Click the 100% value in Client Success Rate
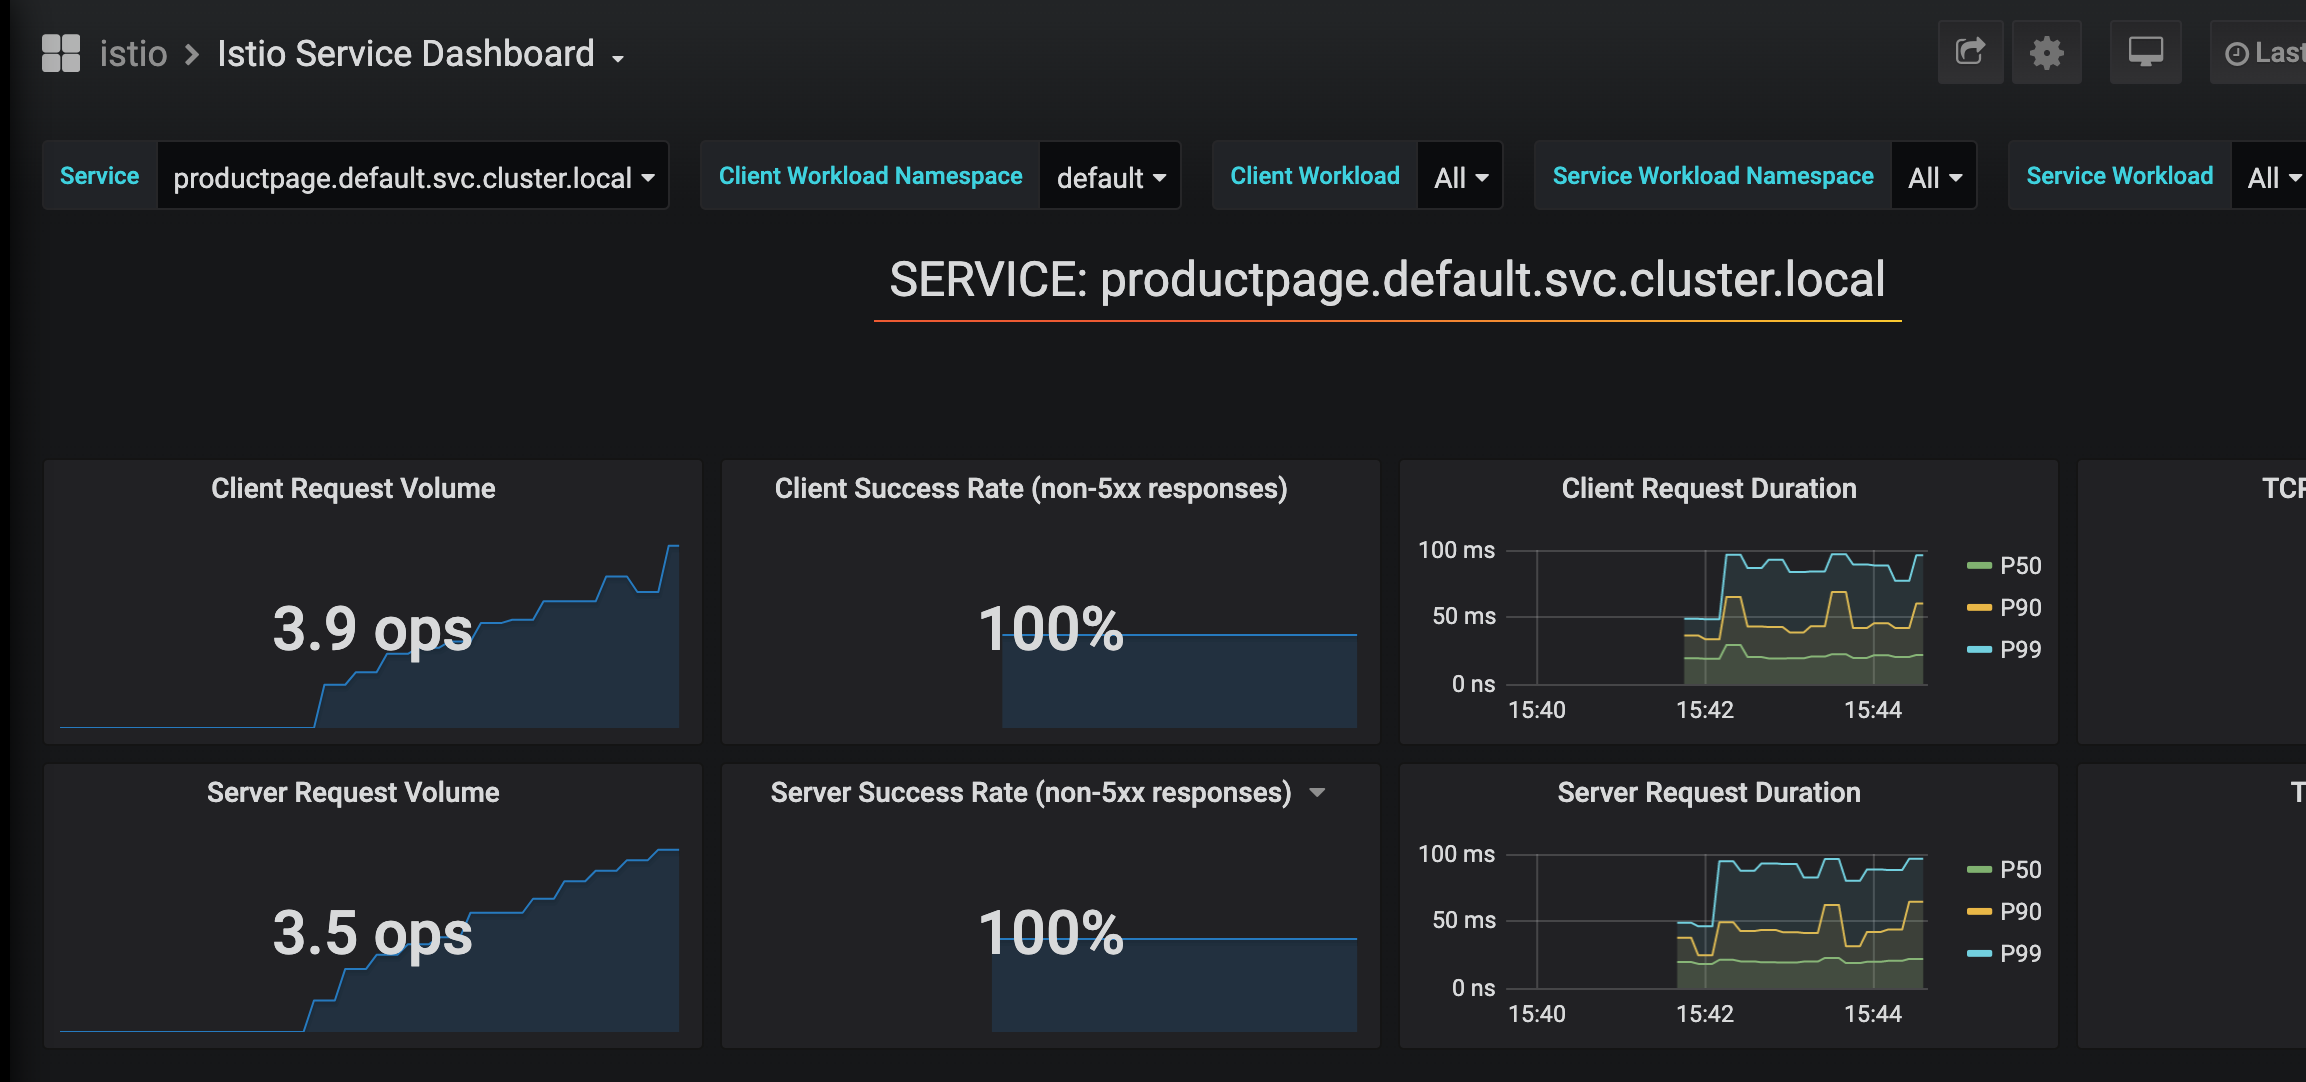2306x1082 pixels. [1051, 629]
